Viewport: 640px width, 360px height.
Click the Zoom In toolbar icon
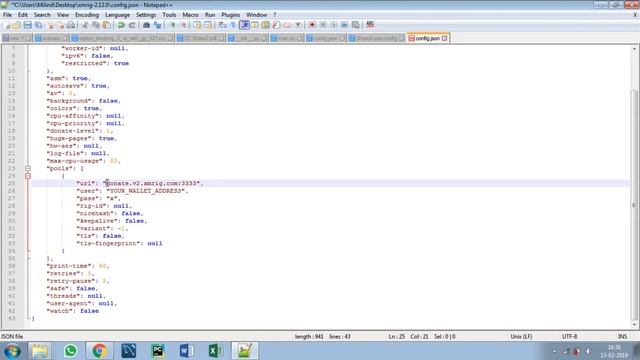tap(172, 25)
